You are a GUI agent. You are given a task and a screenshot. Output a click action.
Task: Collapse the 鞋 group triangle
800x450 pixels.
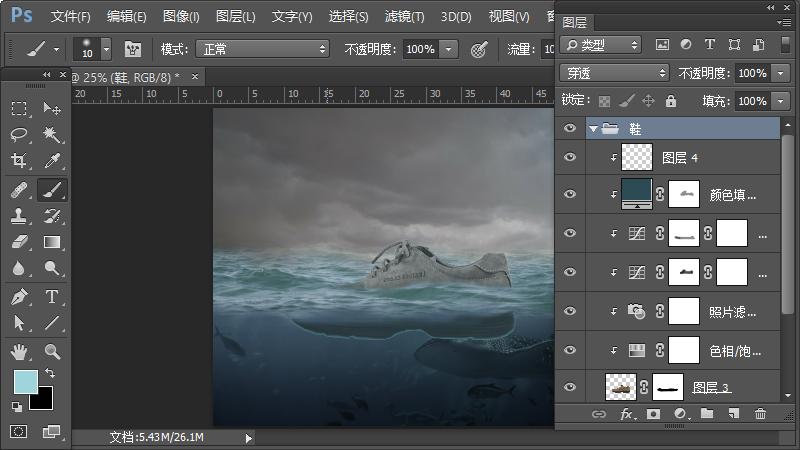point(593,129)
